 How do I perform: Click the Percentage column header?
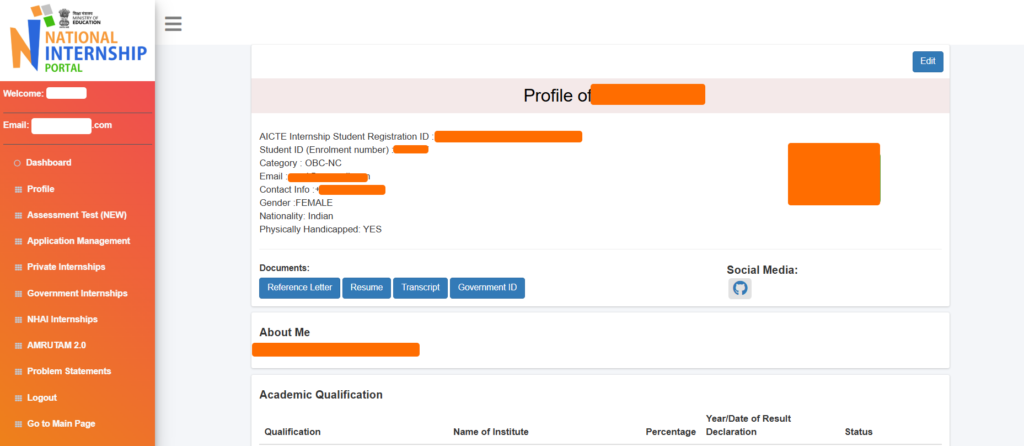(671, 432)
